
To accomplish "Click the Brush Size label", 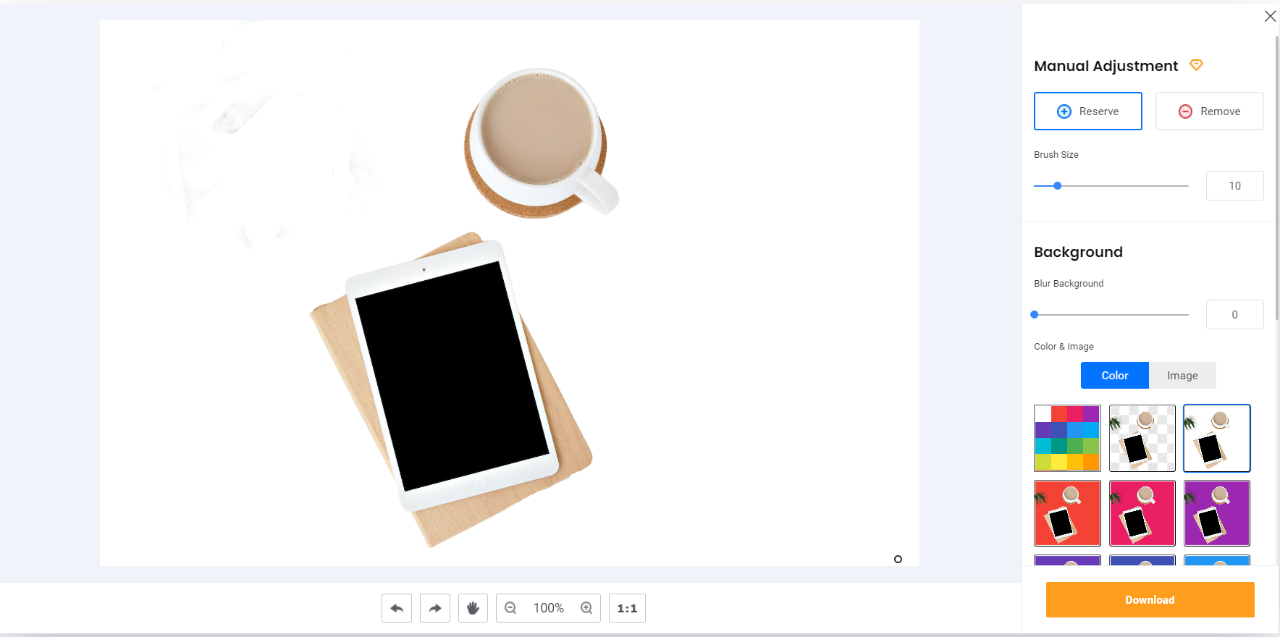I will pos(1056,155).
